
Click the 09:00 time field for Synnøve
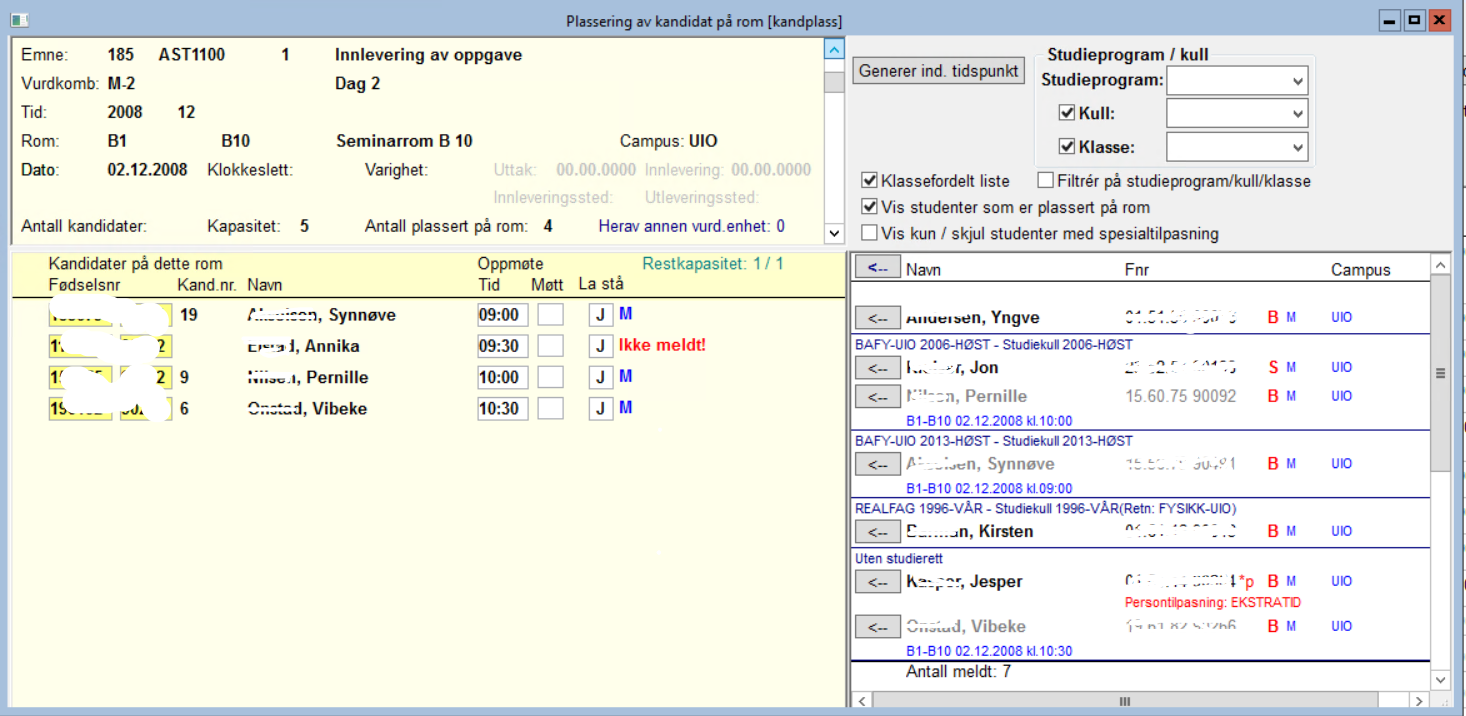coord(502,315)
